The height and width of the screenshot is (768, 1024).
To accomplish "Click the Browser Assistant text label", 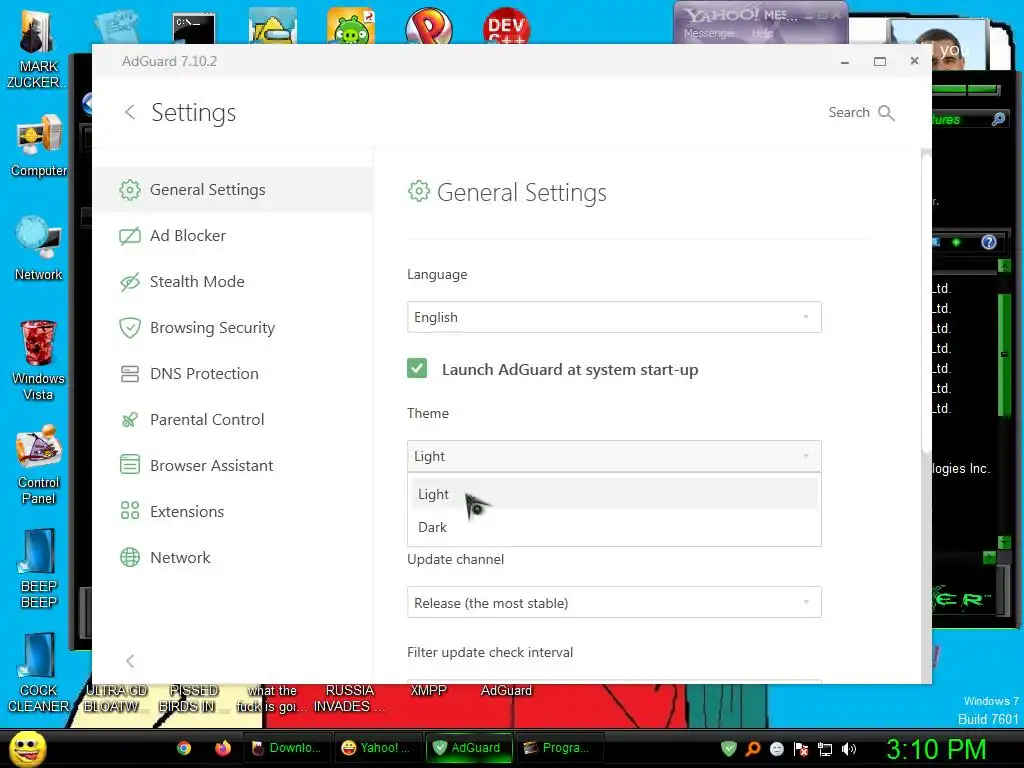I will click(212, 466).
